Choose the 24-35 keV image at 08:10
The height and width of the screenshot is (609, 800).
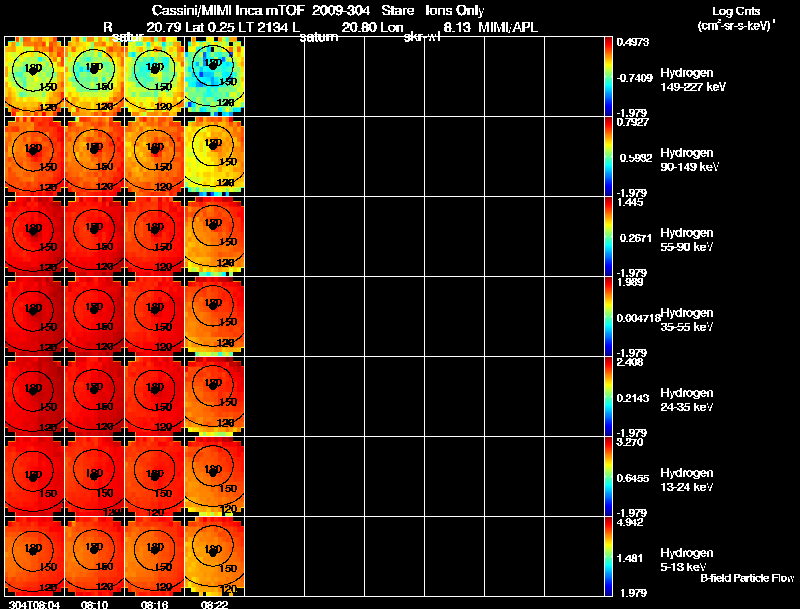pyautogui.click(x=94, y=396)
